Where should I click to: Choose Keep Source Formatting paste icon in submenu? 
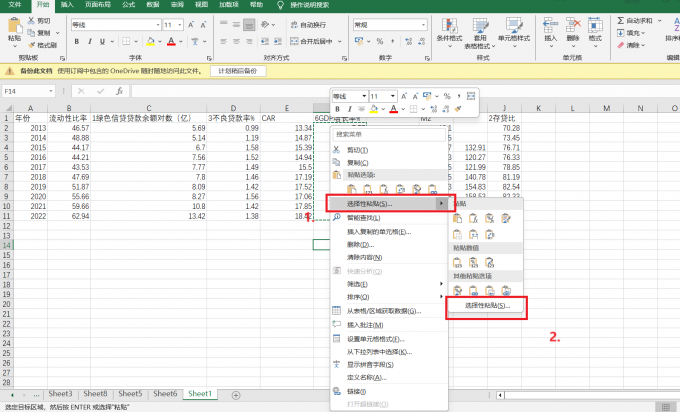[x=506, y=219]
